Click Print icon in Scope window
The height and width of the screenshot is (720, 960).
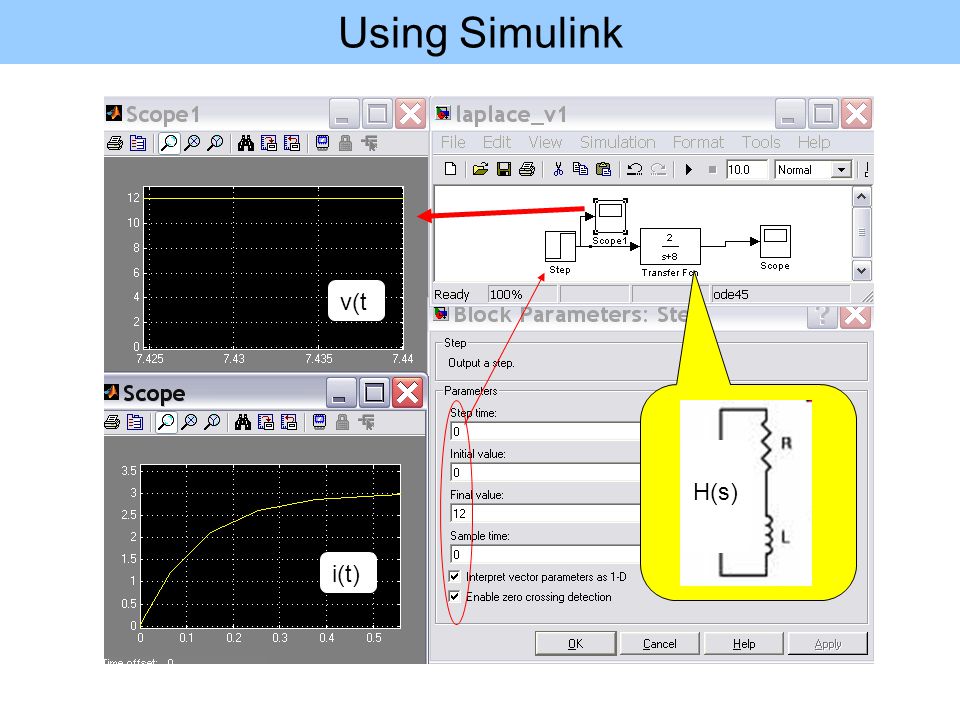112,422
